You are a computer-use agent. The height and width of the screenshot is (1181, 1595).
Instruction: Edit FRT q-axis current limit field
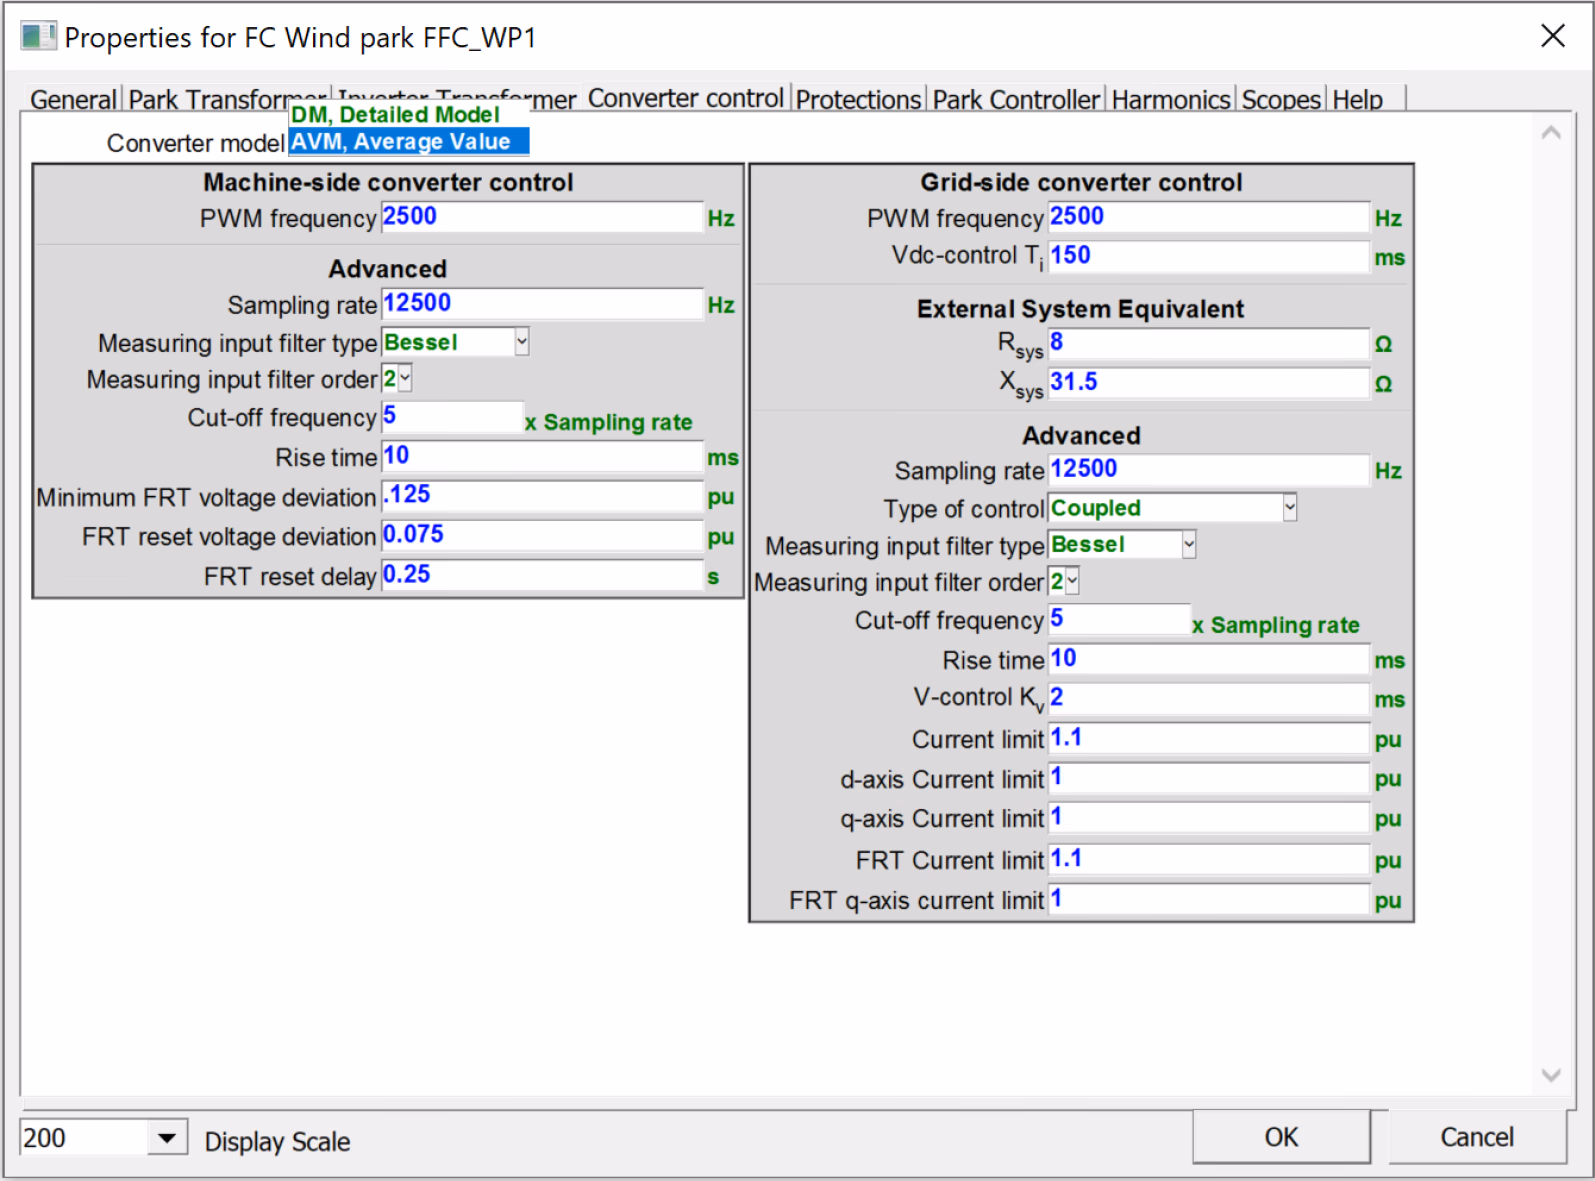[1208, 900]
